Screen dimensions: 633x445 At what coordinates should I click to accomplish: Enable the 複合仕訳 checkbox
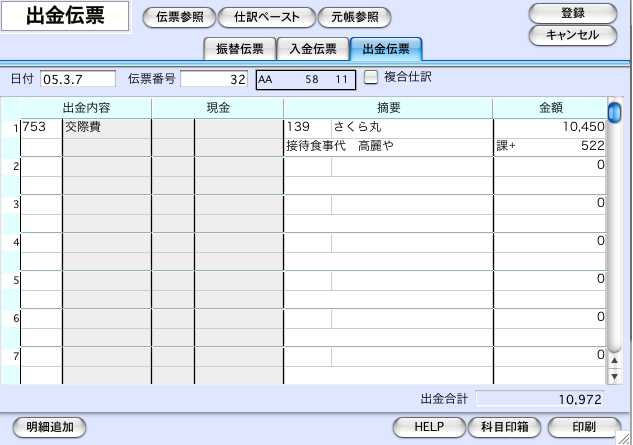click(x=371, y=77)
